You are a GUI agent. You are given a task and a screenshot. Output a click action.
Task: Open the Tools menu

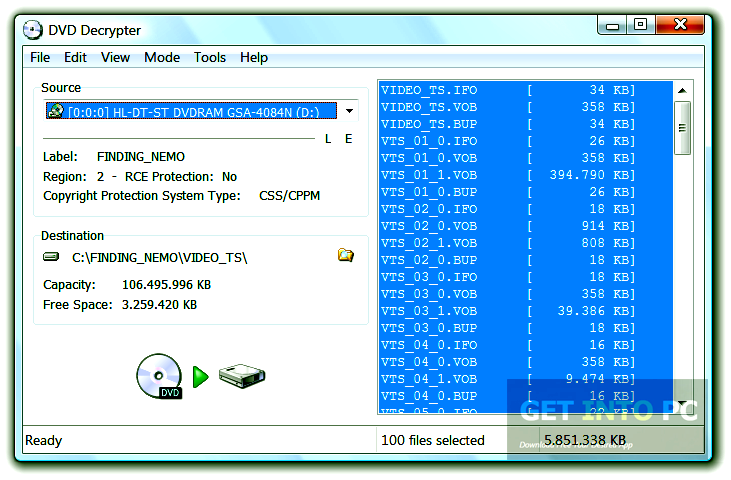point(210,57)
